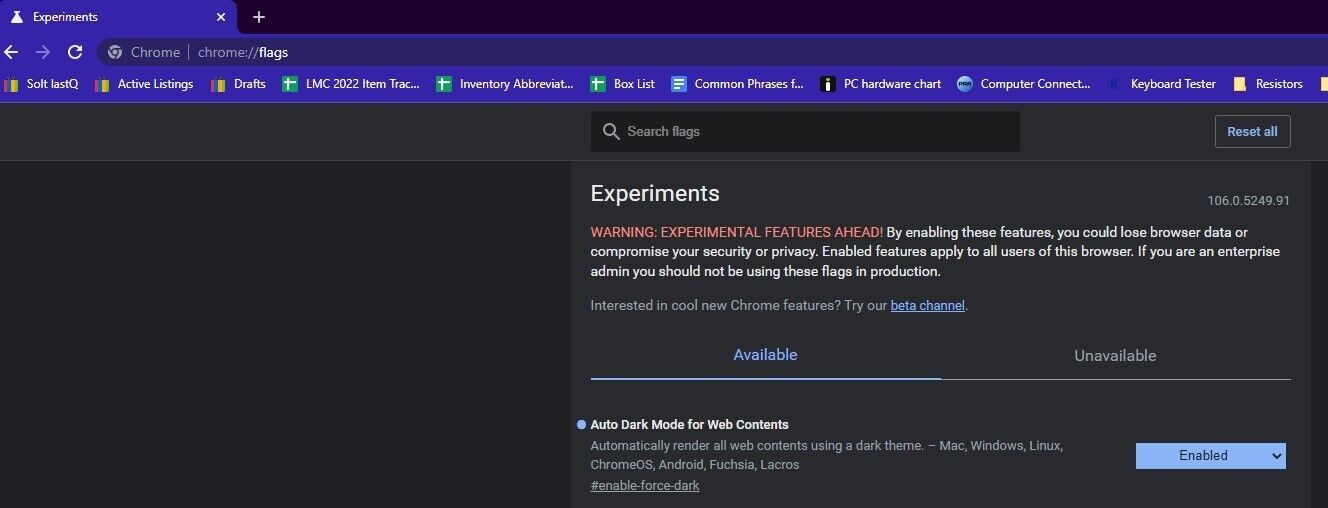Click the chrome://flags address bar

pyautogui.click(x=600, y=52)
